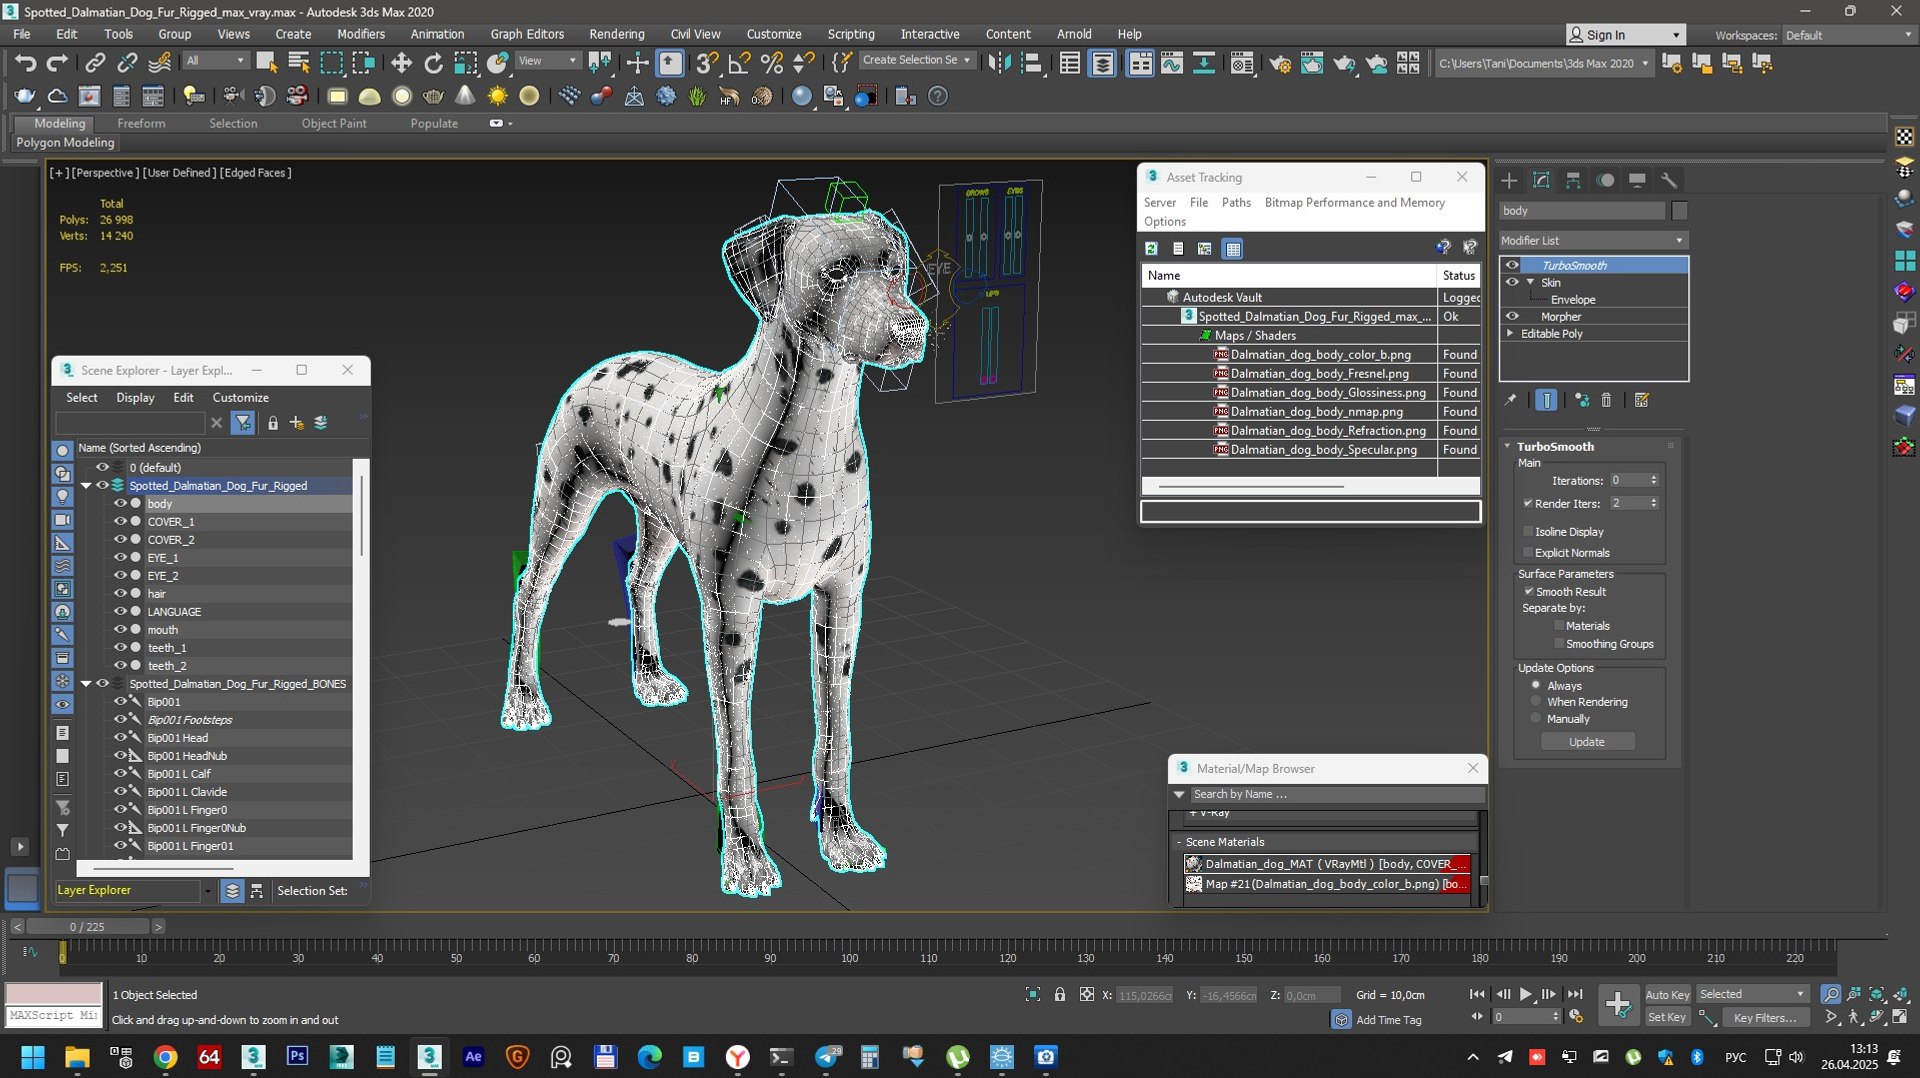
Task: Open the Hierarchy tab in command panel
Action: coord(1573,180)
